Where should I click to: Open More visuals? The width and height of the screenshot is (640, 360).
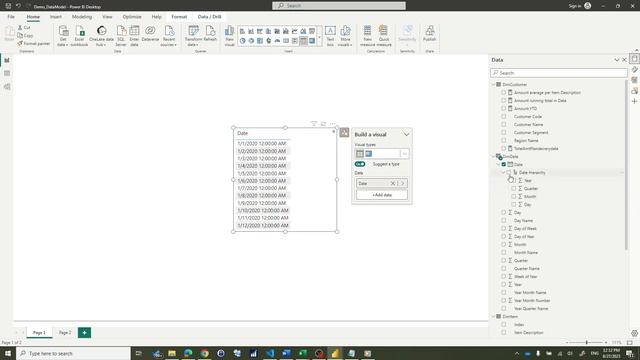click(345, 36)
